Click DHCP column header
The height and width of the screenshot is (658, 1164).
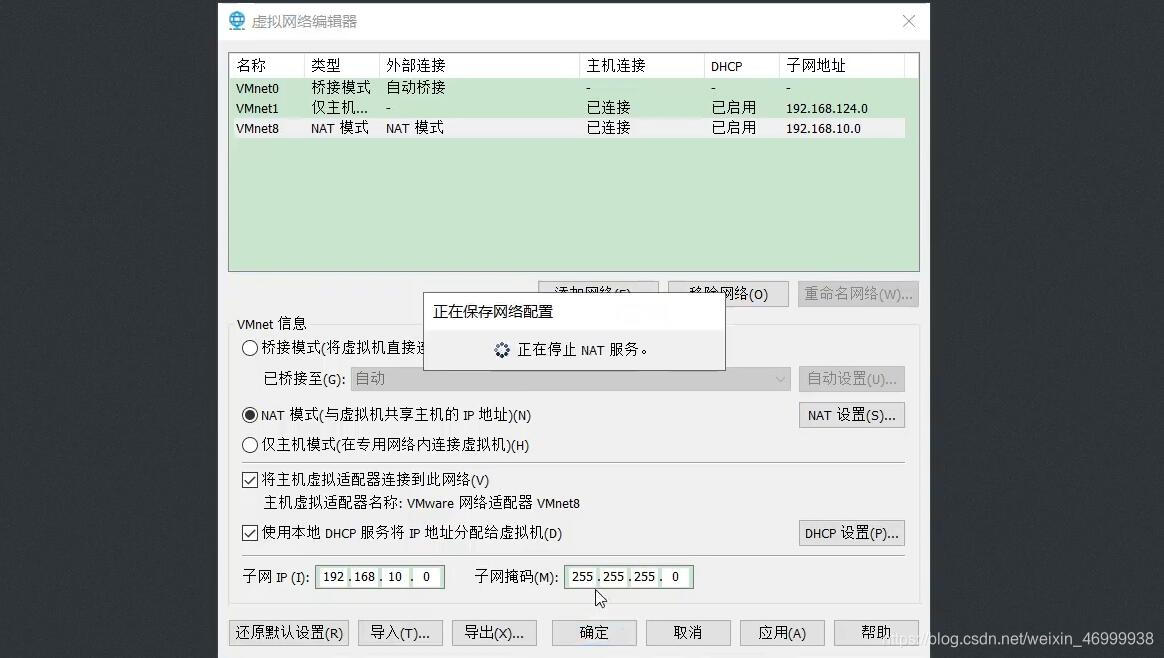click(741, 65)
